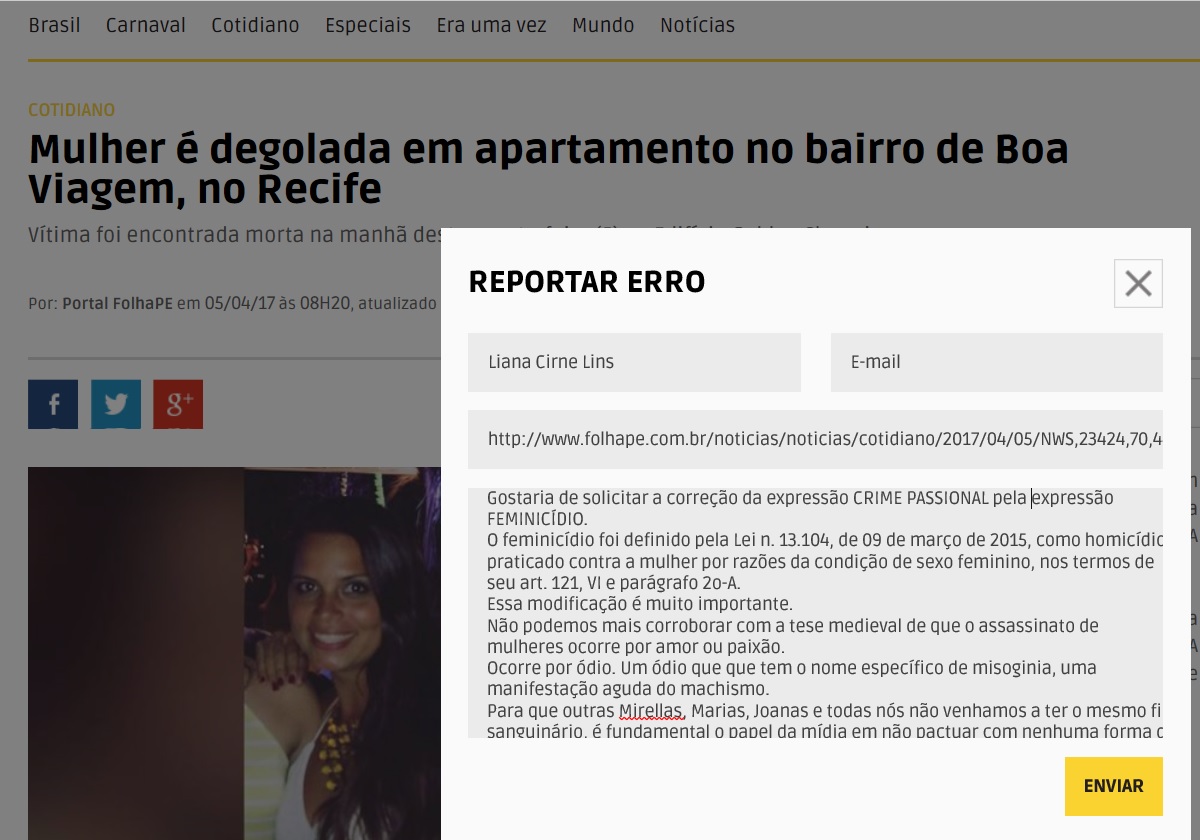Close the Reportar Erro dialog

pos(1138,283)
